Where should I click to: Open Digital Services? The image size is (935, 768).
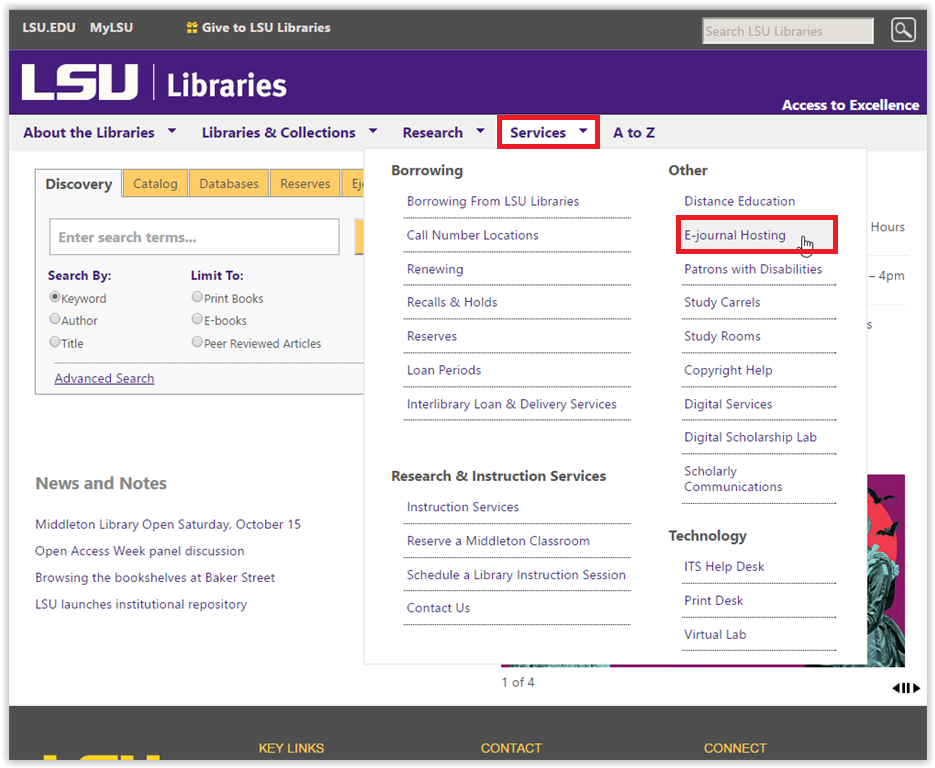tap(728, 404)
